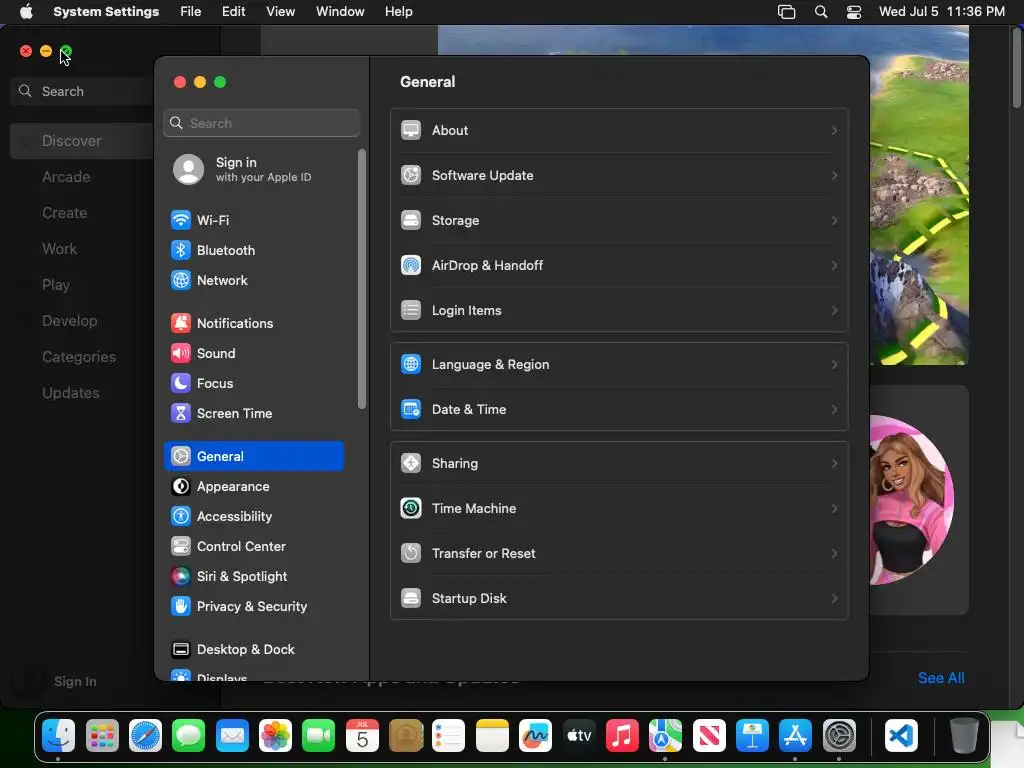Click the App Store search field
The width and height of the screenshot is (1024, 768).
82,91
